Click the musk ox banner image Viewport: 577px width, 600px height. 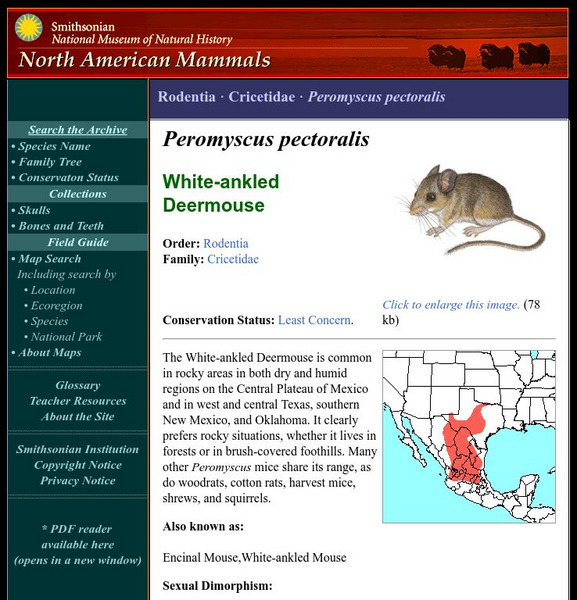[489, 57]
